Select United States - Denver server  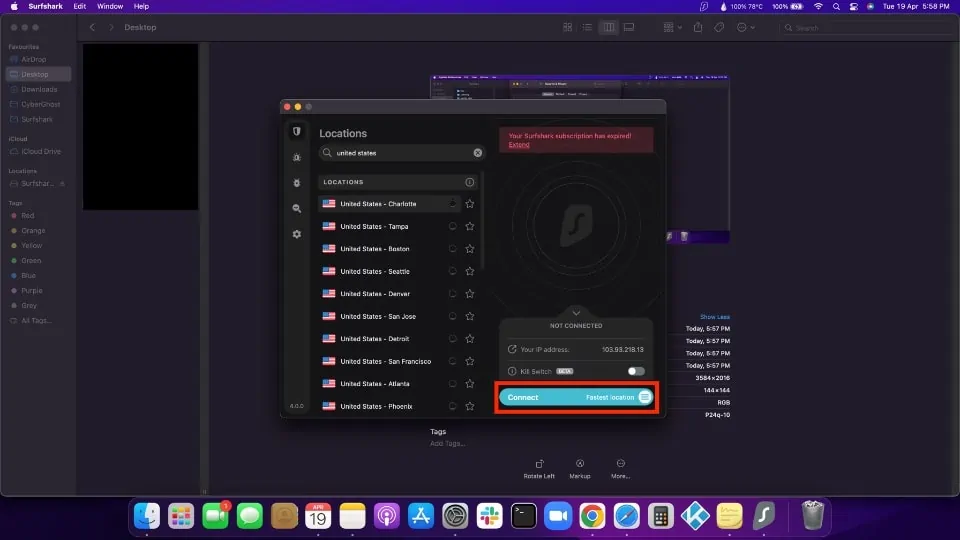pos(389,294)
